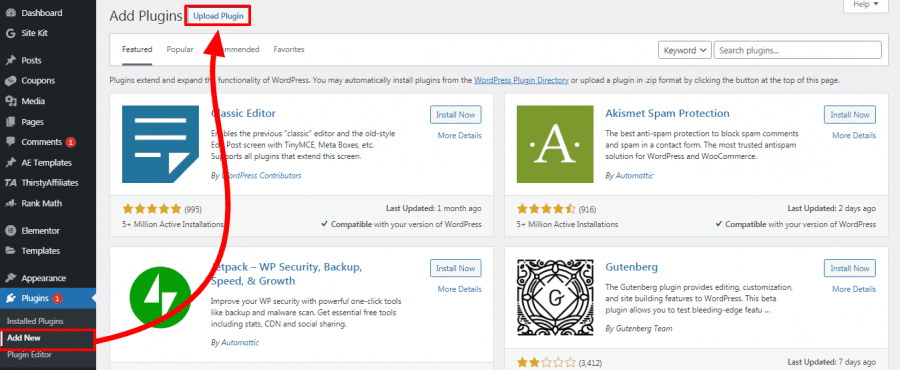View More Details for Jetpack

[460, 289]
